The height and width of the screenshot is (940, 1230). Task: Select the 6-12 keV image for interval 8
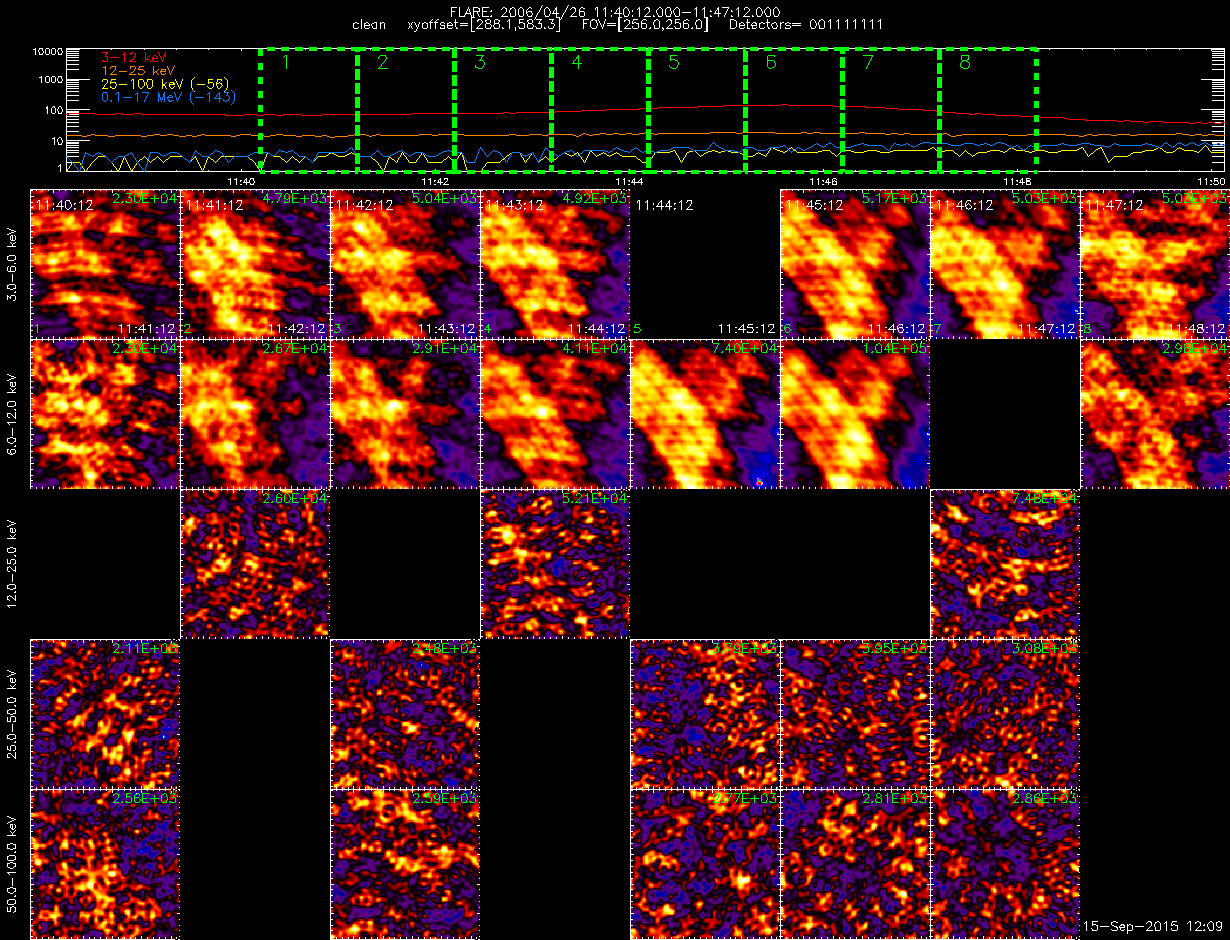pyautogui.click(x=1156, y=414)
